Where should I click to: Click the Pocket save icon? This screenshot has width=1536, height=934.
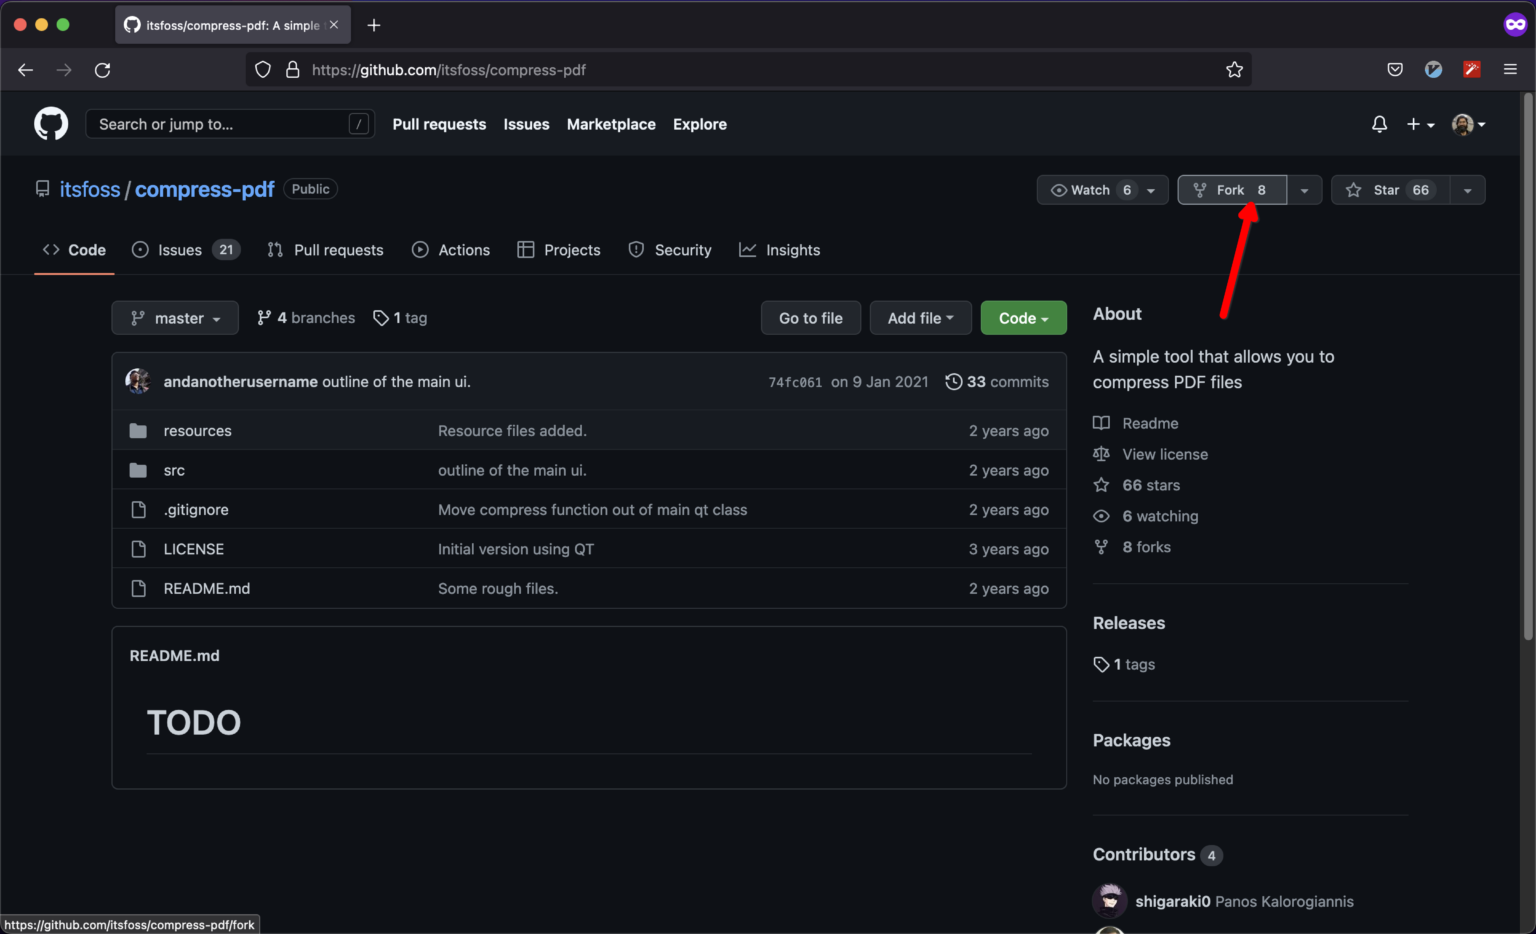click(1395, 70)
